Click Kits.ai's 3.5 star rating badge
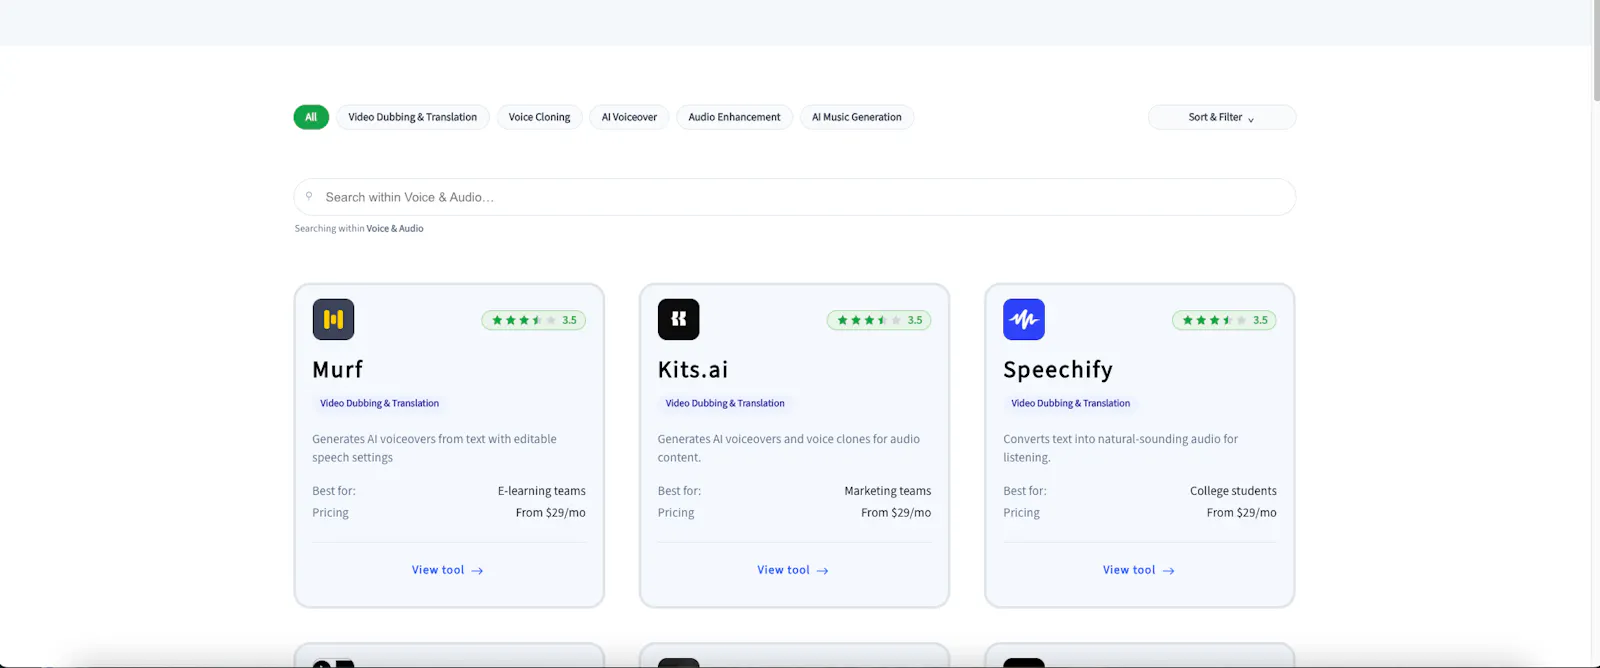Screen dimensions: 1600x668 [x=879, y=320]
